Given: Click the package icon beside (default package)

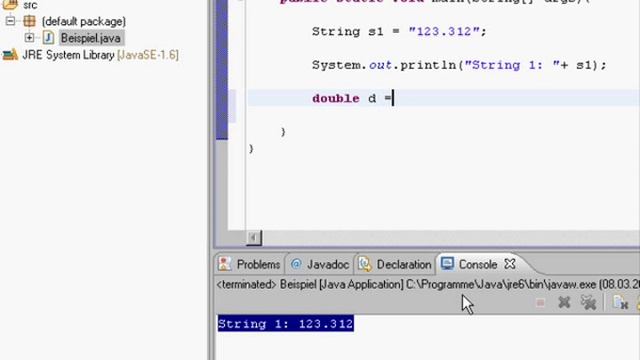Looking at the screenshot, I should (x=29, y=21).
